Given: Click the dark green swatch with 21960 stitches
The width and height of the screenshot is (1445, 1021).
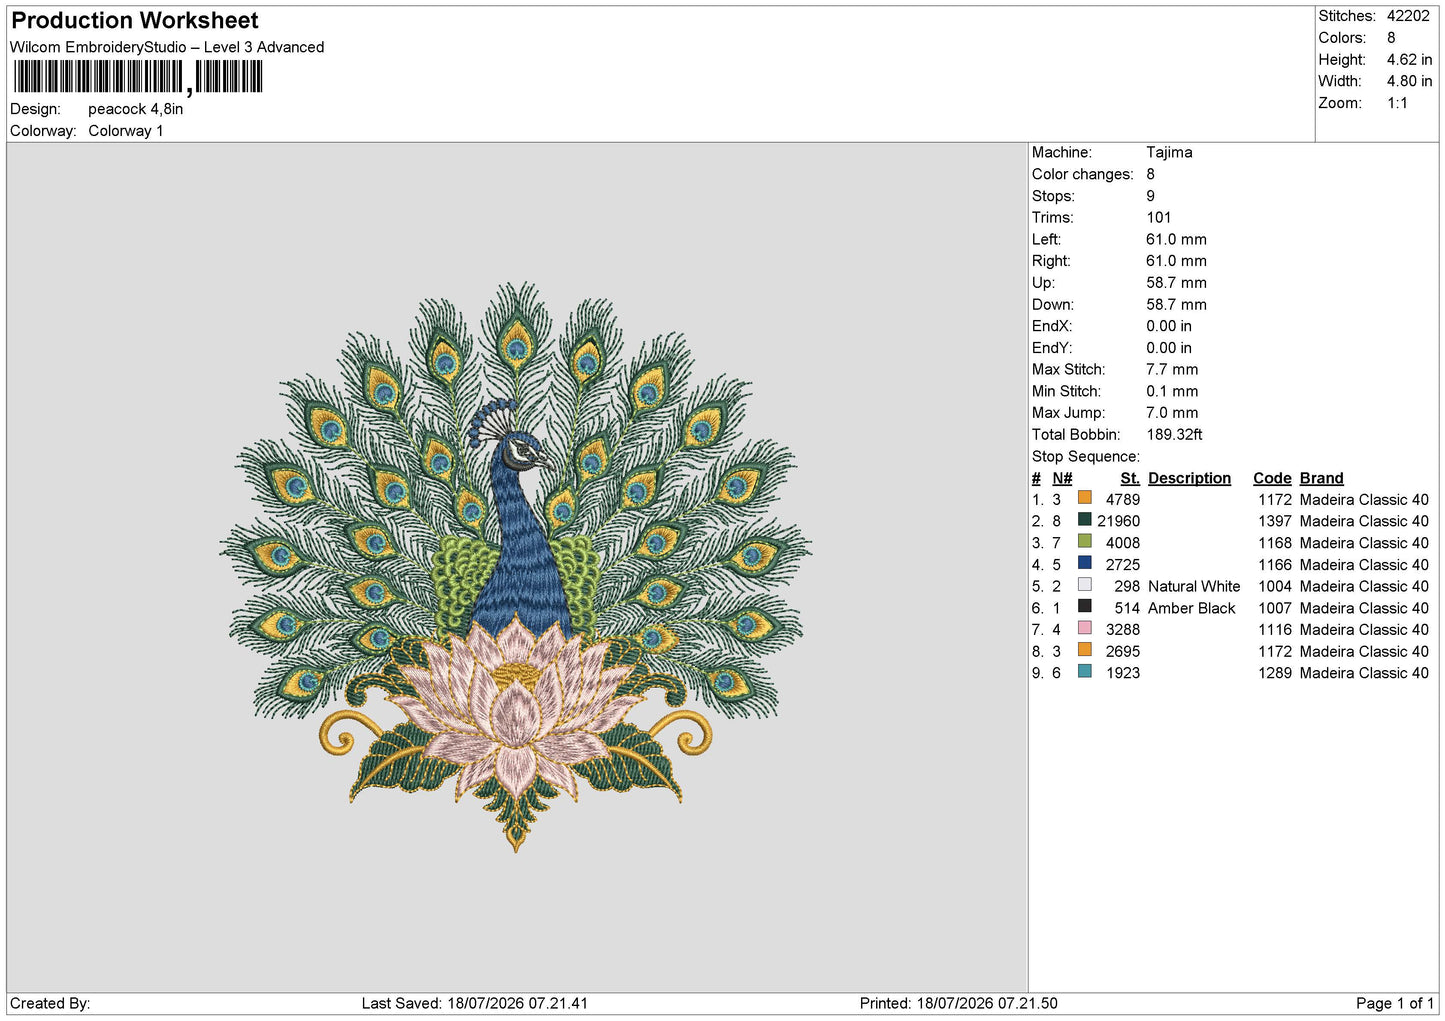Looking at the screenshot, I should coord(1085,520).
